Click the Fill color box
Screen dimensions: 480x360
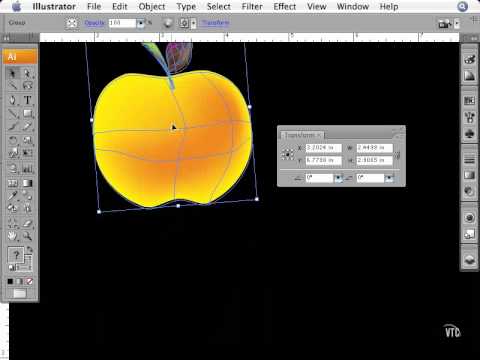[x=16, y=255]
